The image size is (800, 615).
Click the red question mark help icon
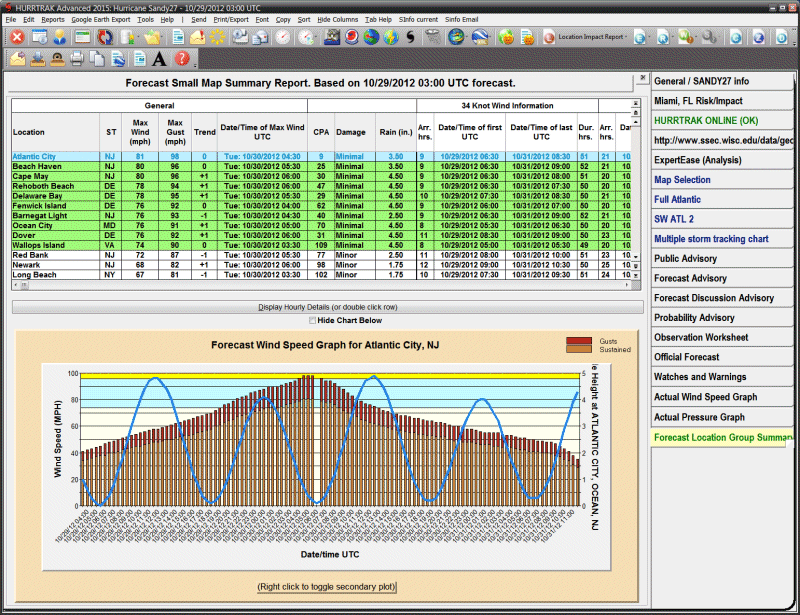click(182, 59)
